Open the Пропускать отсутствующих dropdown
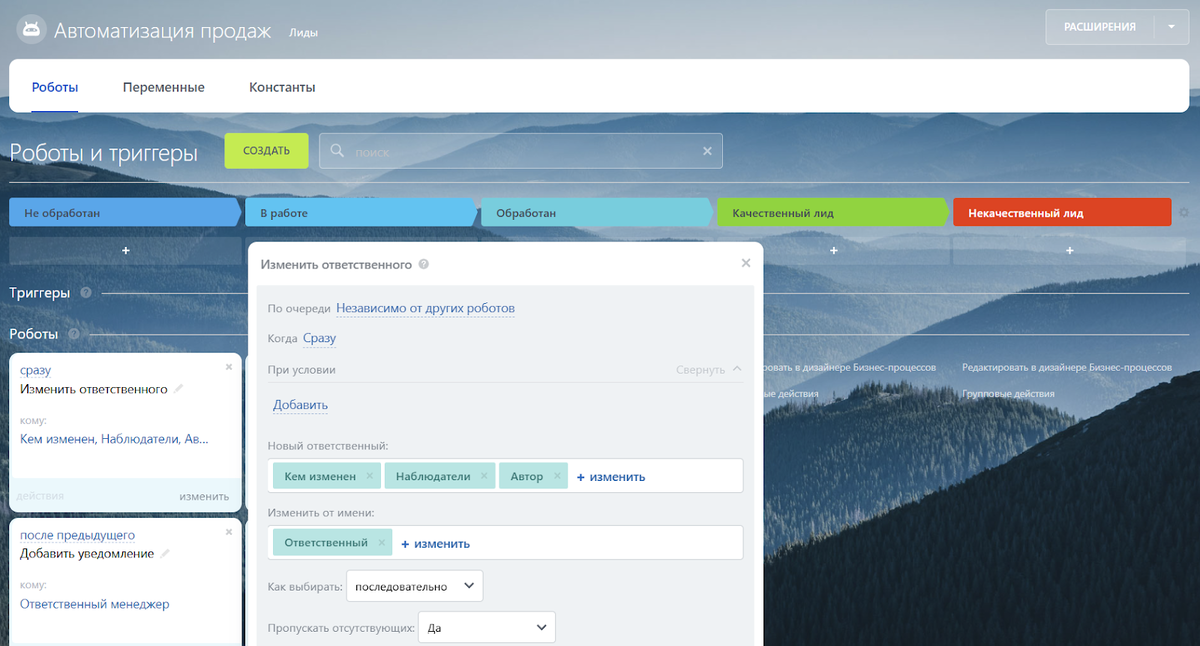1200x646 pixels. (486, 627)
